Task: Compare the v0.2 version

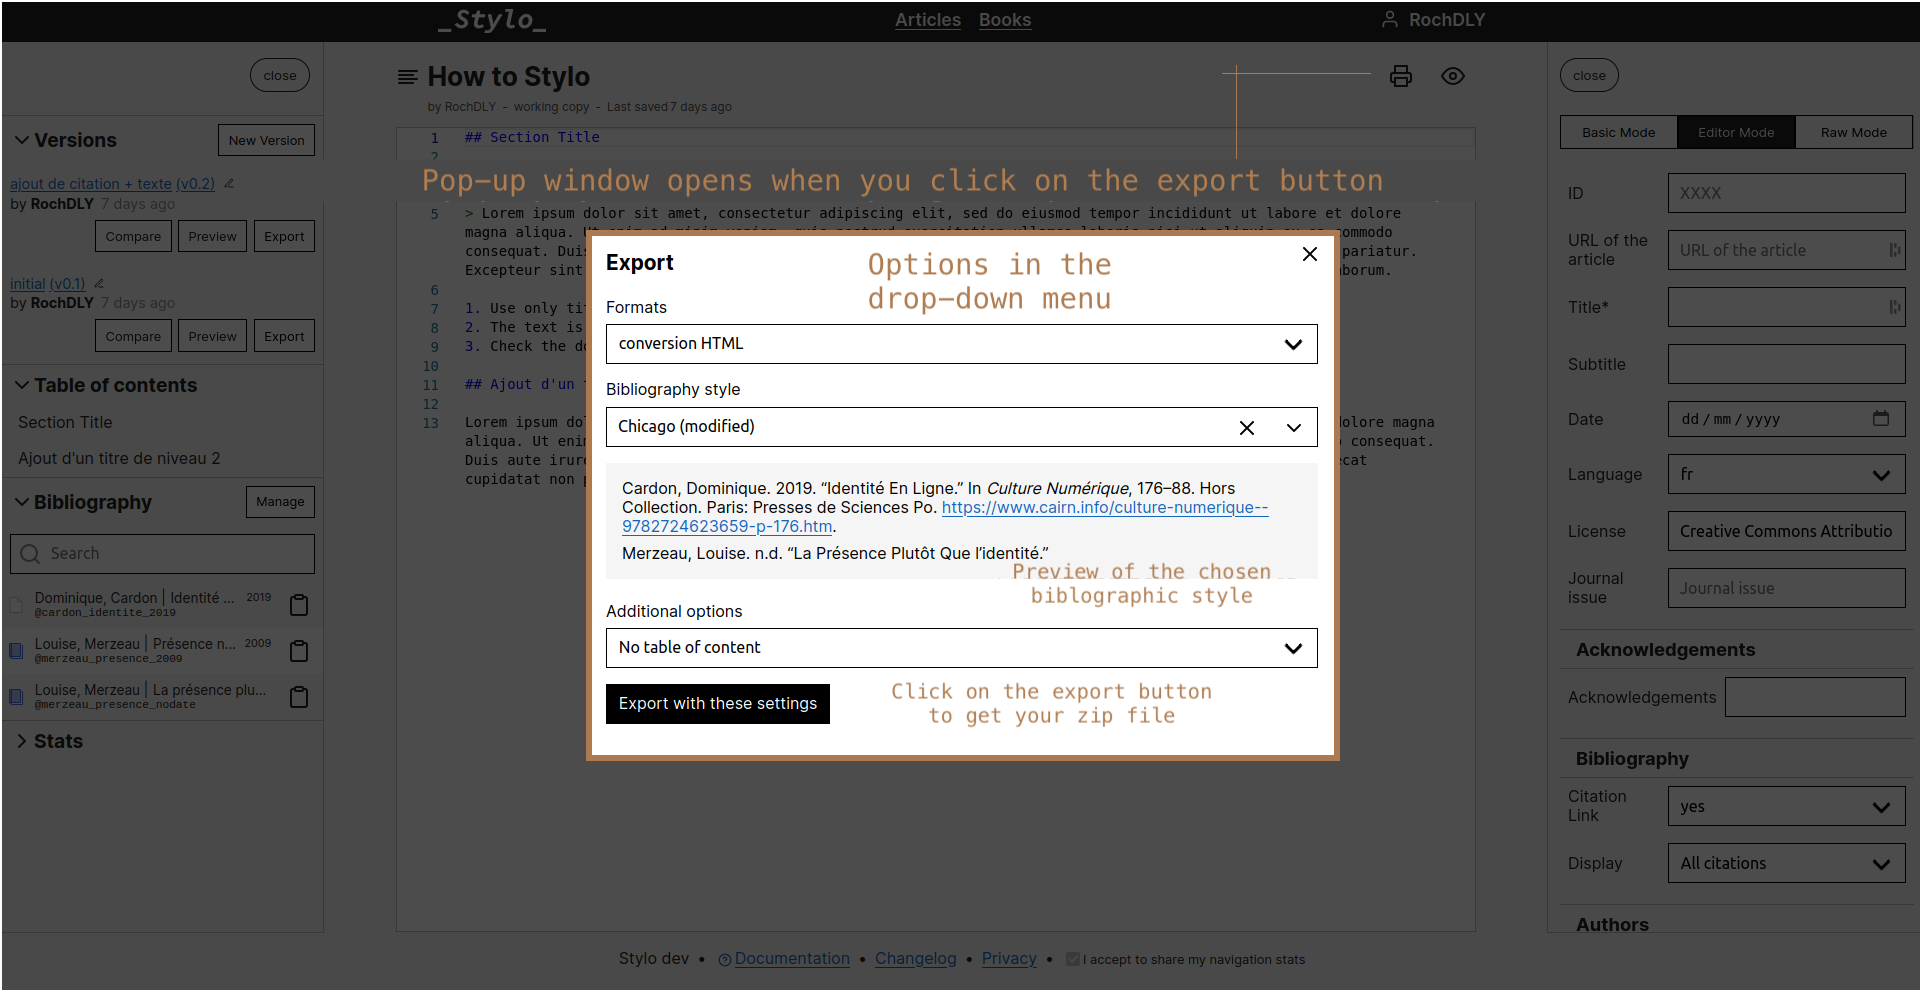Action: point(133,236)
